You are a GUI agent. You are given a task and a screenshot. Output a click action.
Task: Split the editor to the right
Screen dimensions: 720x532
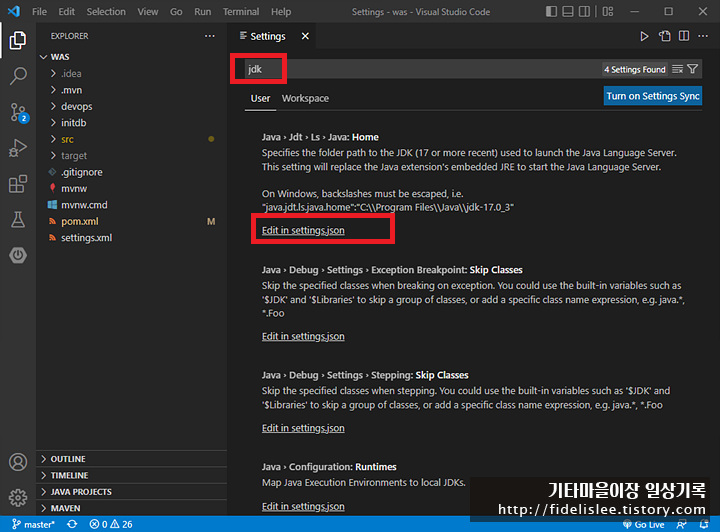click(684, 36)
